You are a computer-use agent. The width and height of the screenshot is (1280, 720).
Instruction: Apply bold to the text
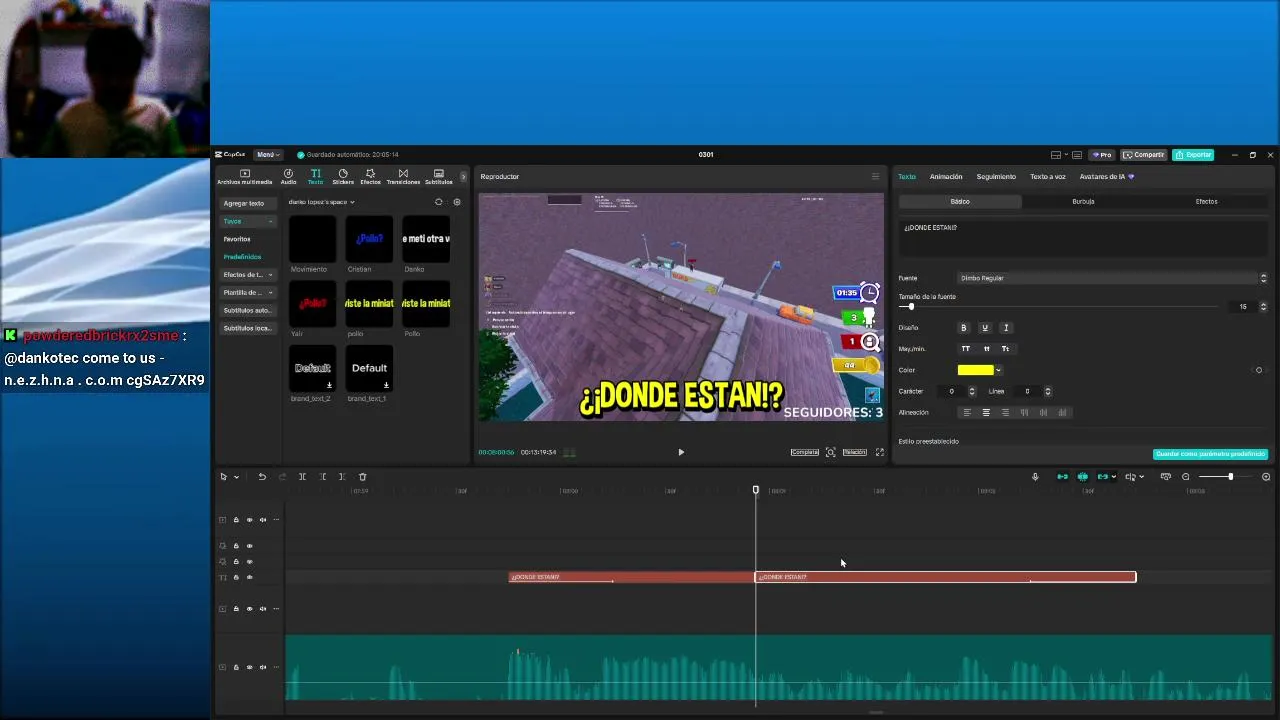(x=964, y=328)
